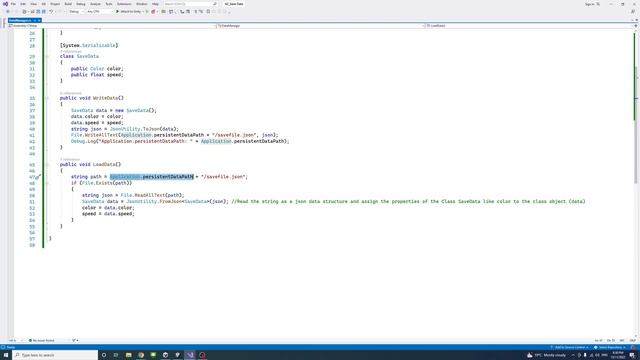Image resolution: width=640 pixels, height=360 pixels.
Task: Open the Build menu
Action: 68,4
